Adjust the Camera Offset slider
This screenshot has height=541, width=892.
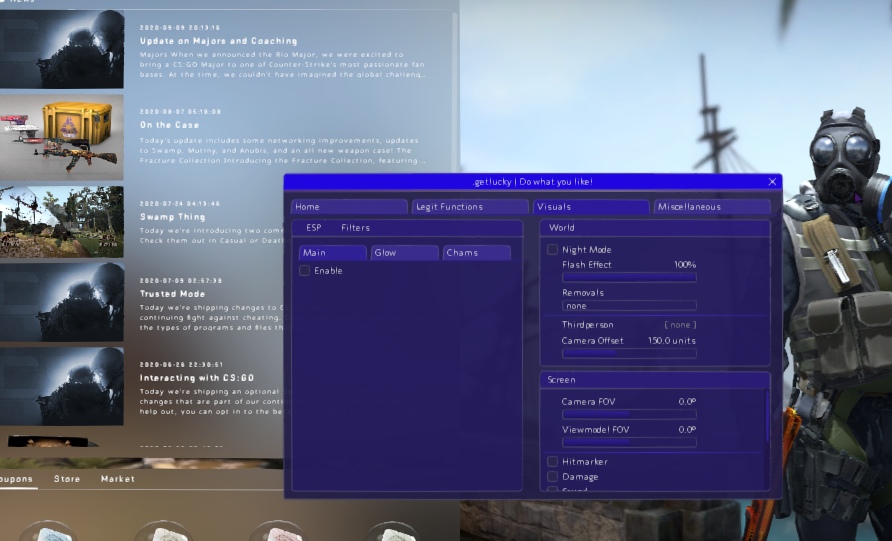pyautogui.click(x=629, y=353)
